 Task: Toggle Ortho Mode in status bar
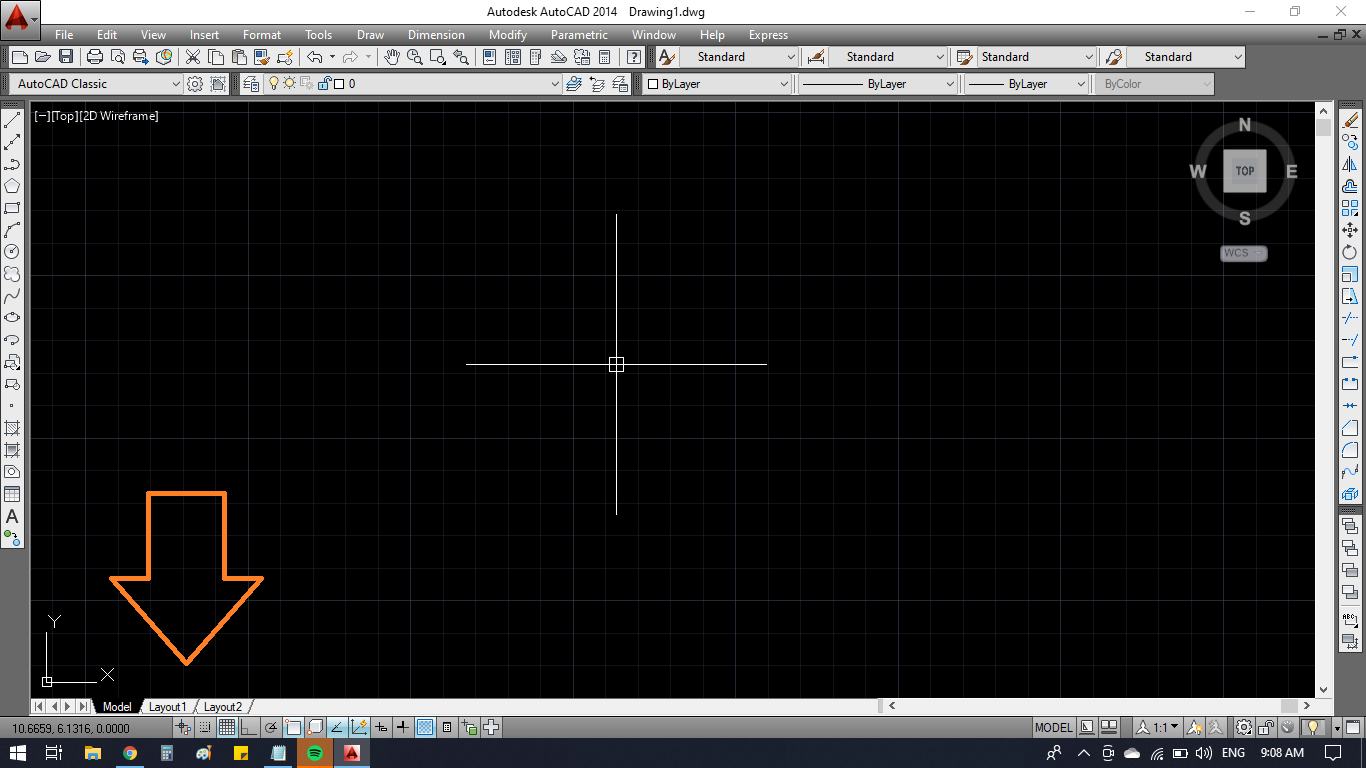coord(249,727)
